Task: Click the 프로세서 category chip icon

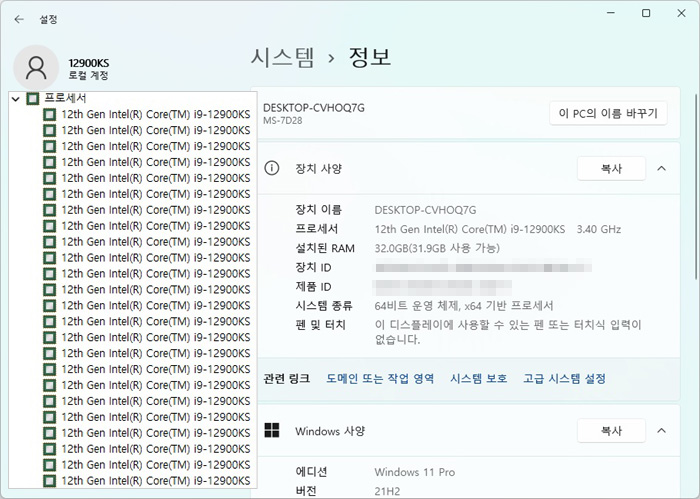Action: click(x=33, y=98)
